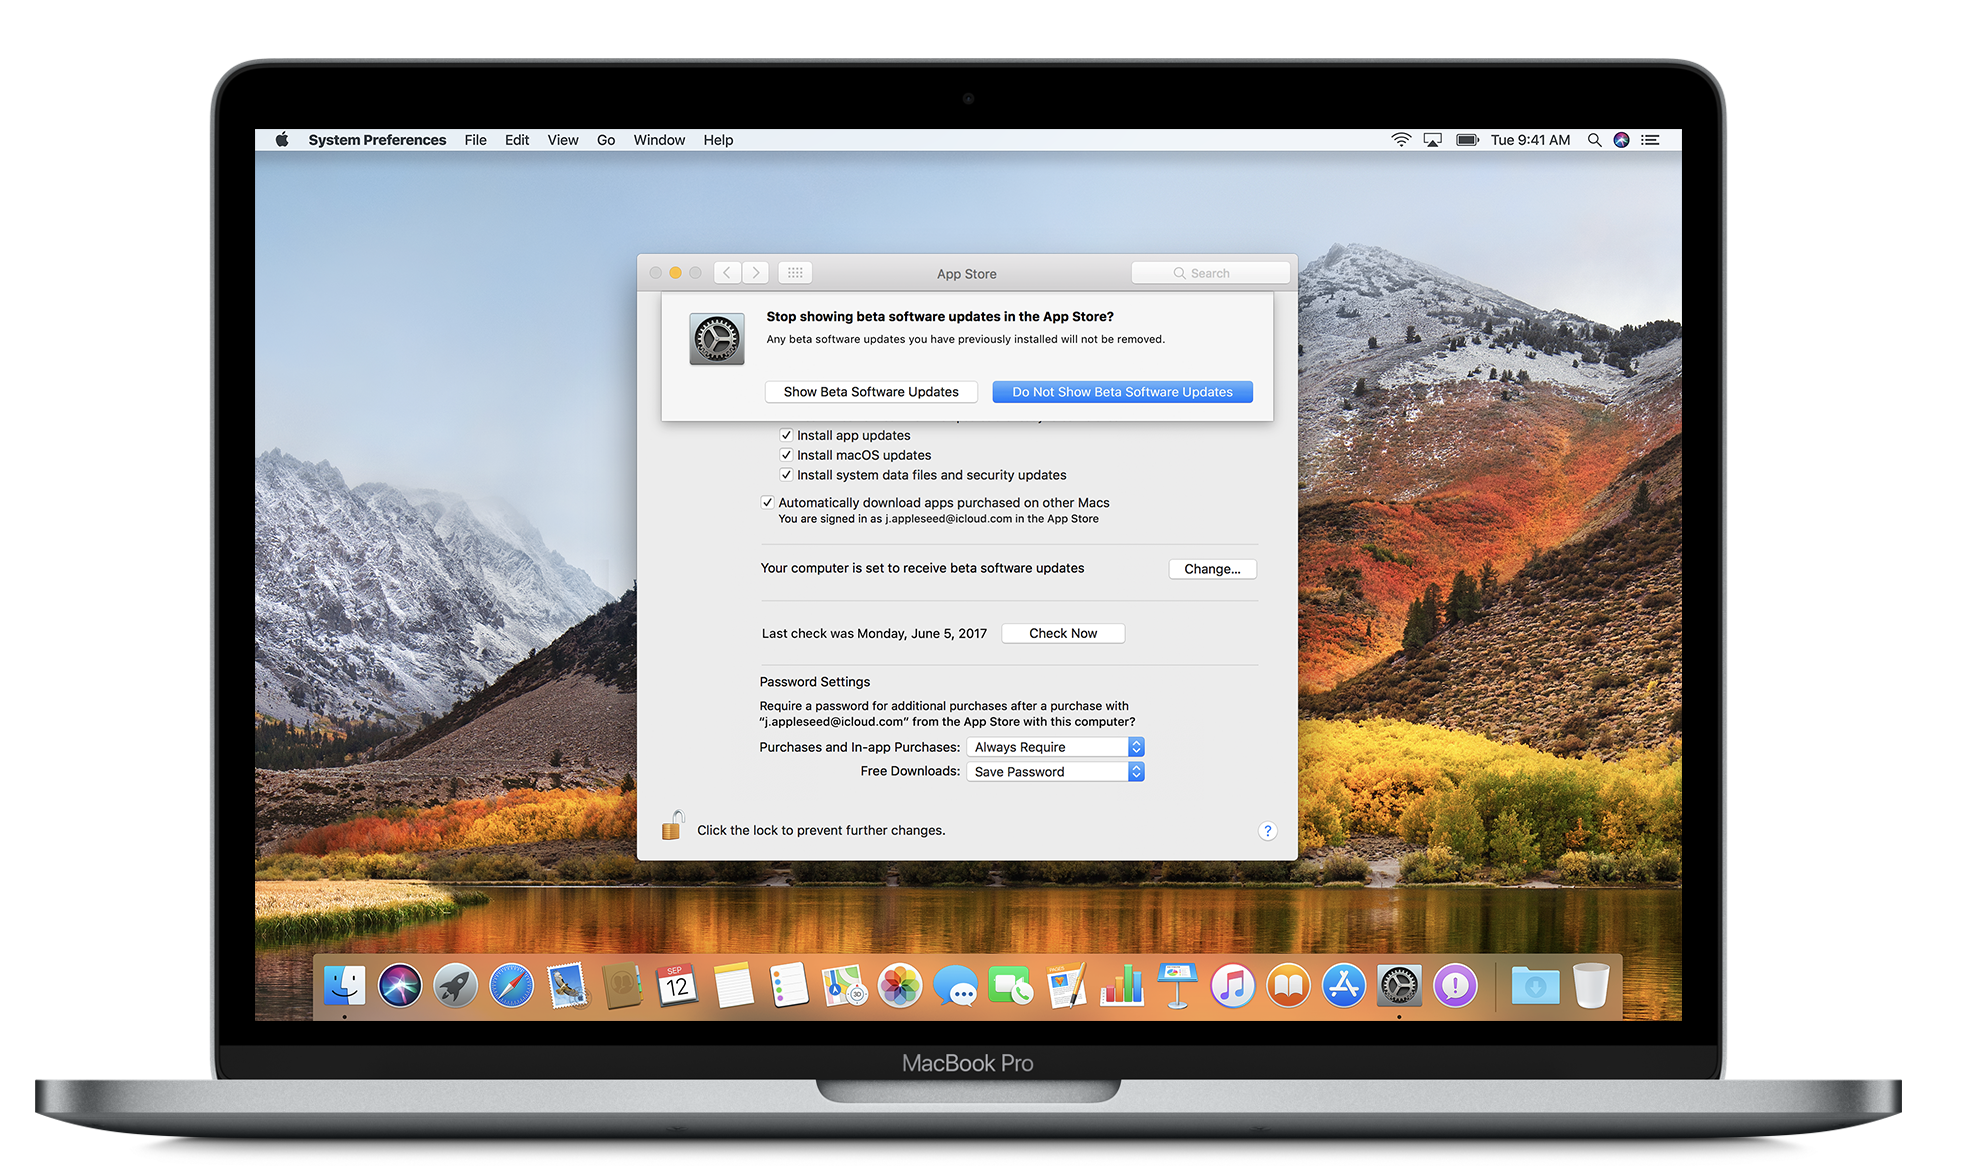Open FaceTime from the Dock
Viewport: 1962px width, 1176px height.
click(x=1011, y=986)
